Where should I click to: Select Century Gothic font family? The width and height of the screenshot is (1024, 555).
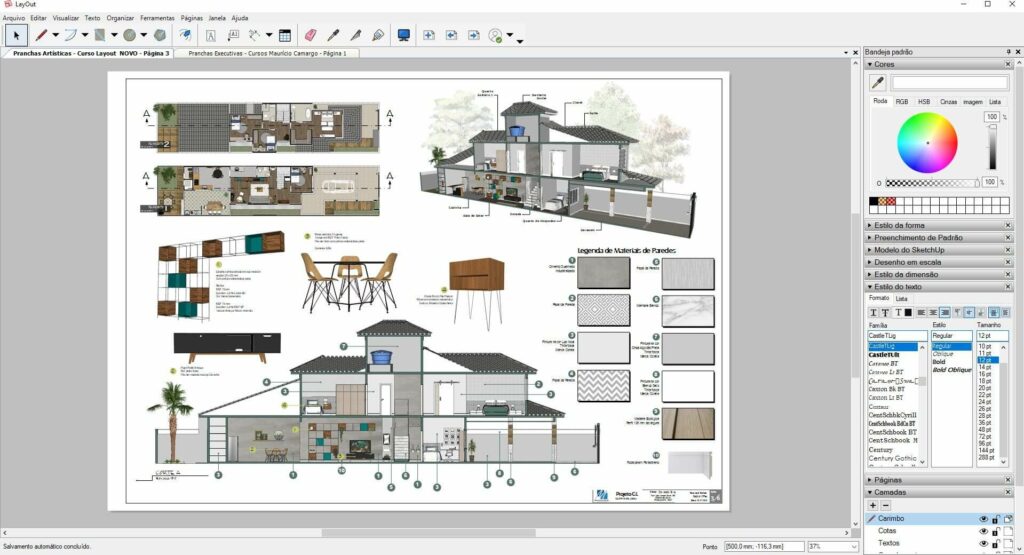point(892,458)
